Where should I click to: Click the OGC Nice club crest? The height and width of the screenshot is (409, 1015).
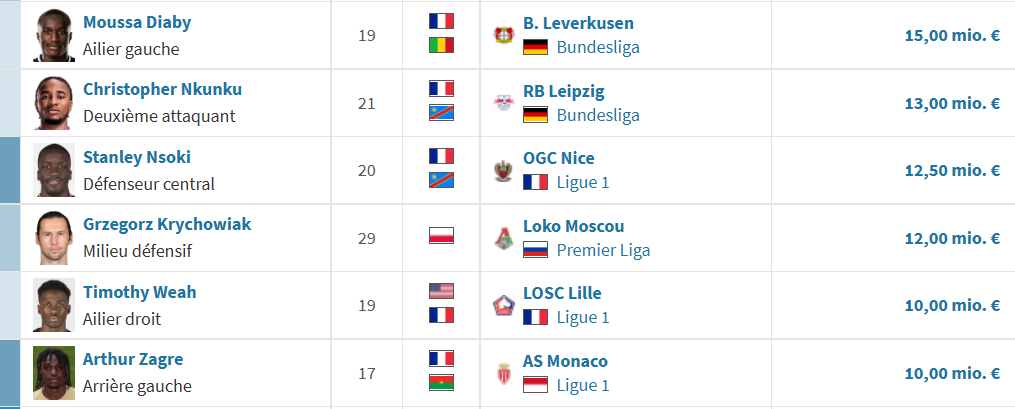tap(503, 170)
